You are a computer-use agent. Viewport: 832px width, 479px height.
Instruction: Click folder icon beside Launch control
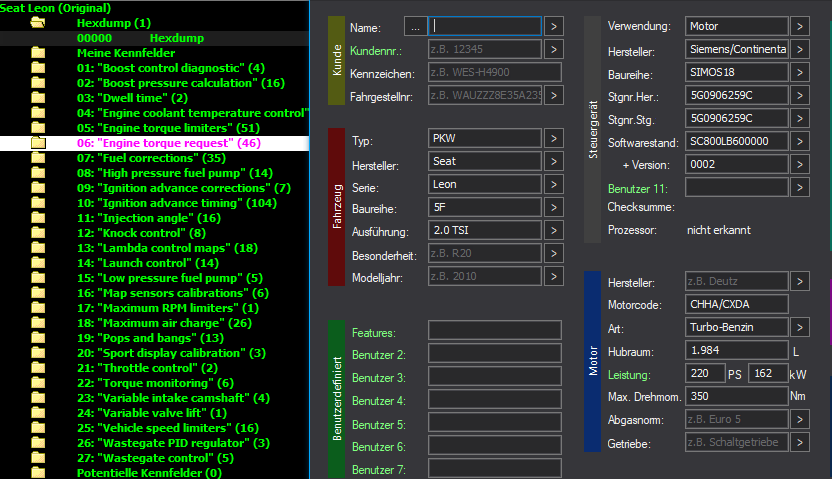38,263
